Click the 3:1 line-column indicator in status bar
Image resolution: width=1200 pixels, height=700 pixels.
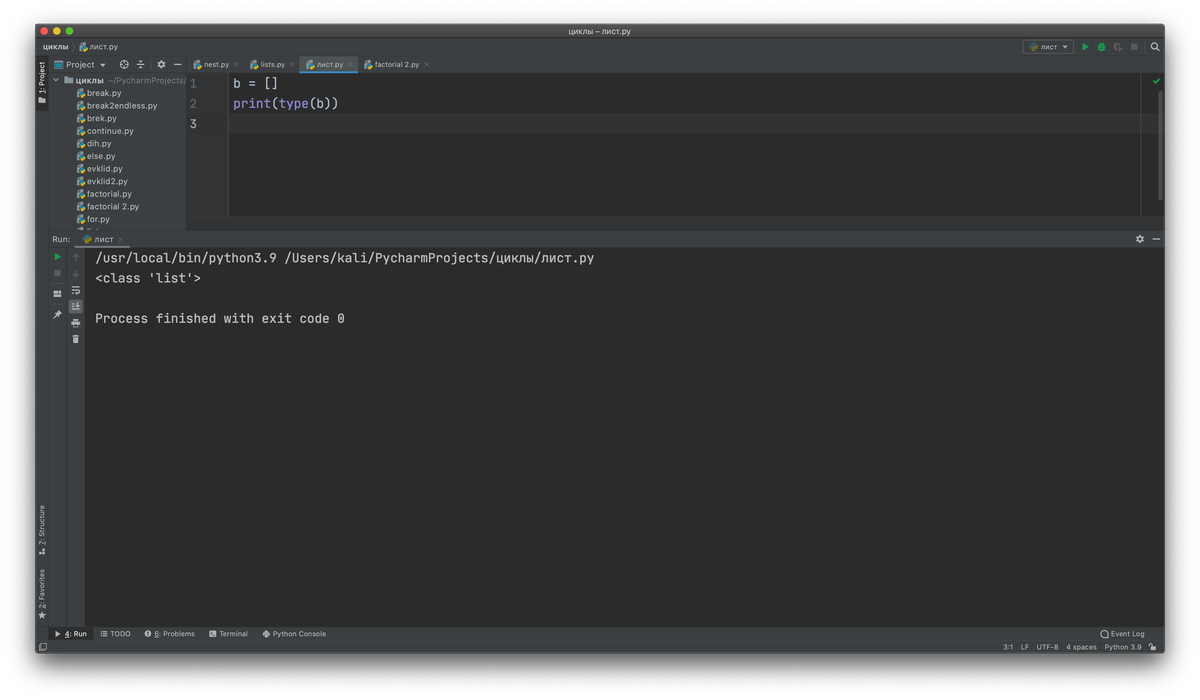click(1008, 647)
